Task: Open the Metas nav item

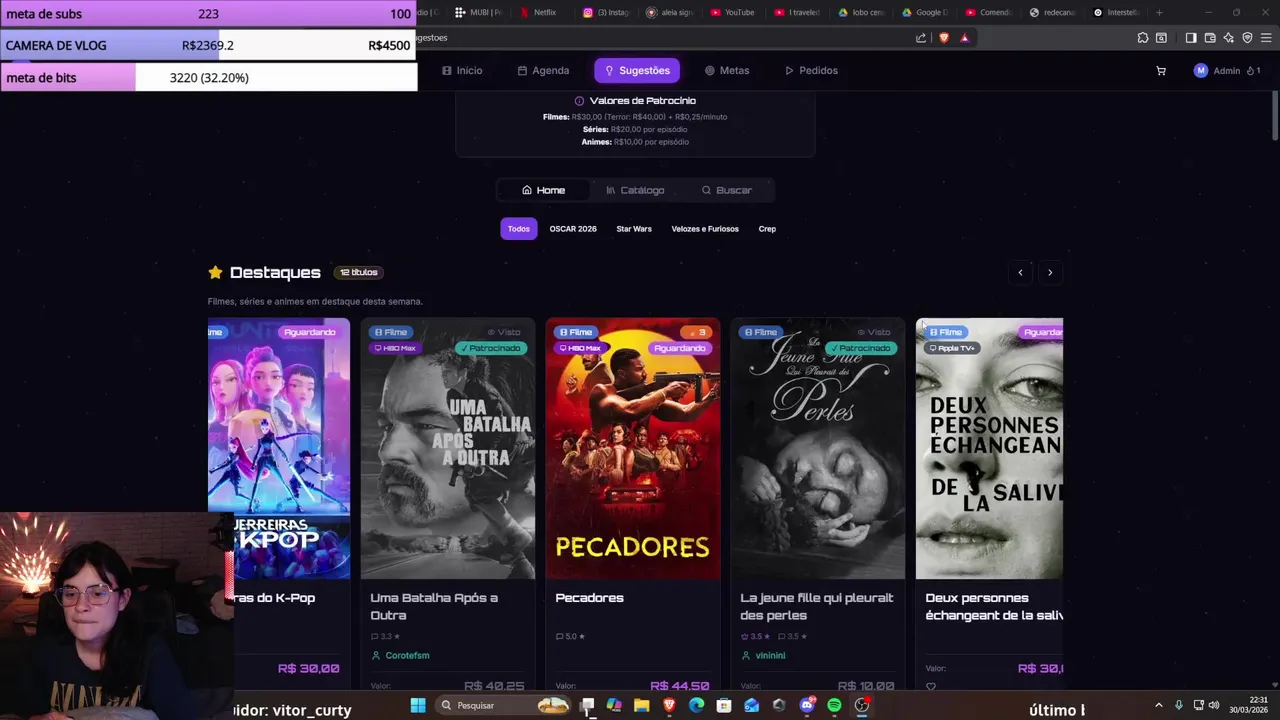Action: coord(727,71)
